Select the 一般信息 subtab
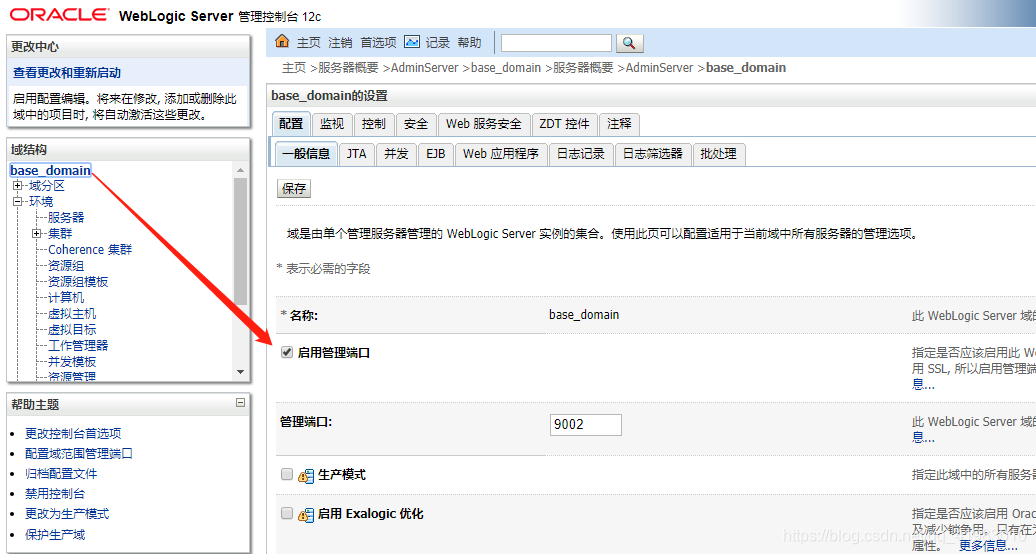The image size is (1036, 554). (x=306, y=153)
